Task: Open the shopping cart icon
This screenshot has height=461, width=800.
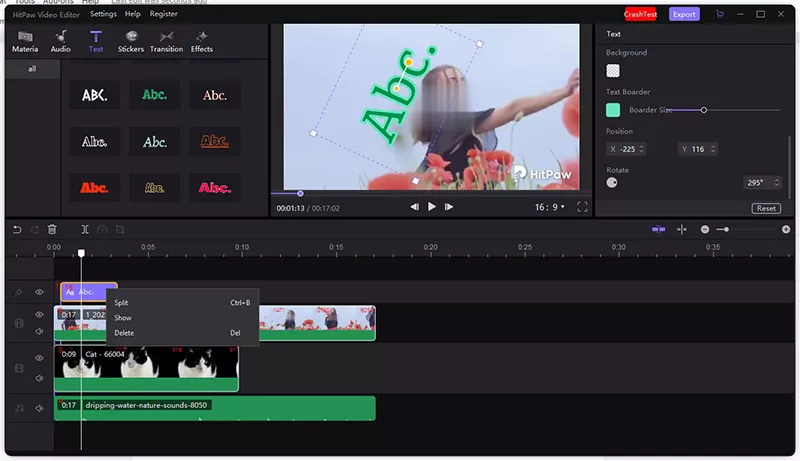Action: coord(720,14)
